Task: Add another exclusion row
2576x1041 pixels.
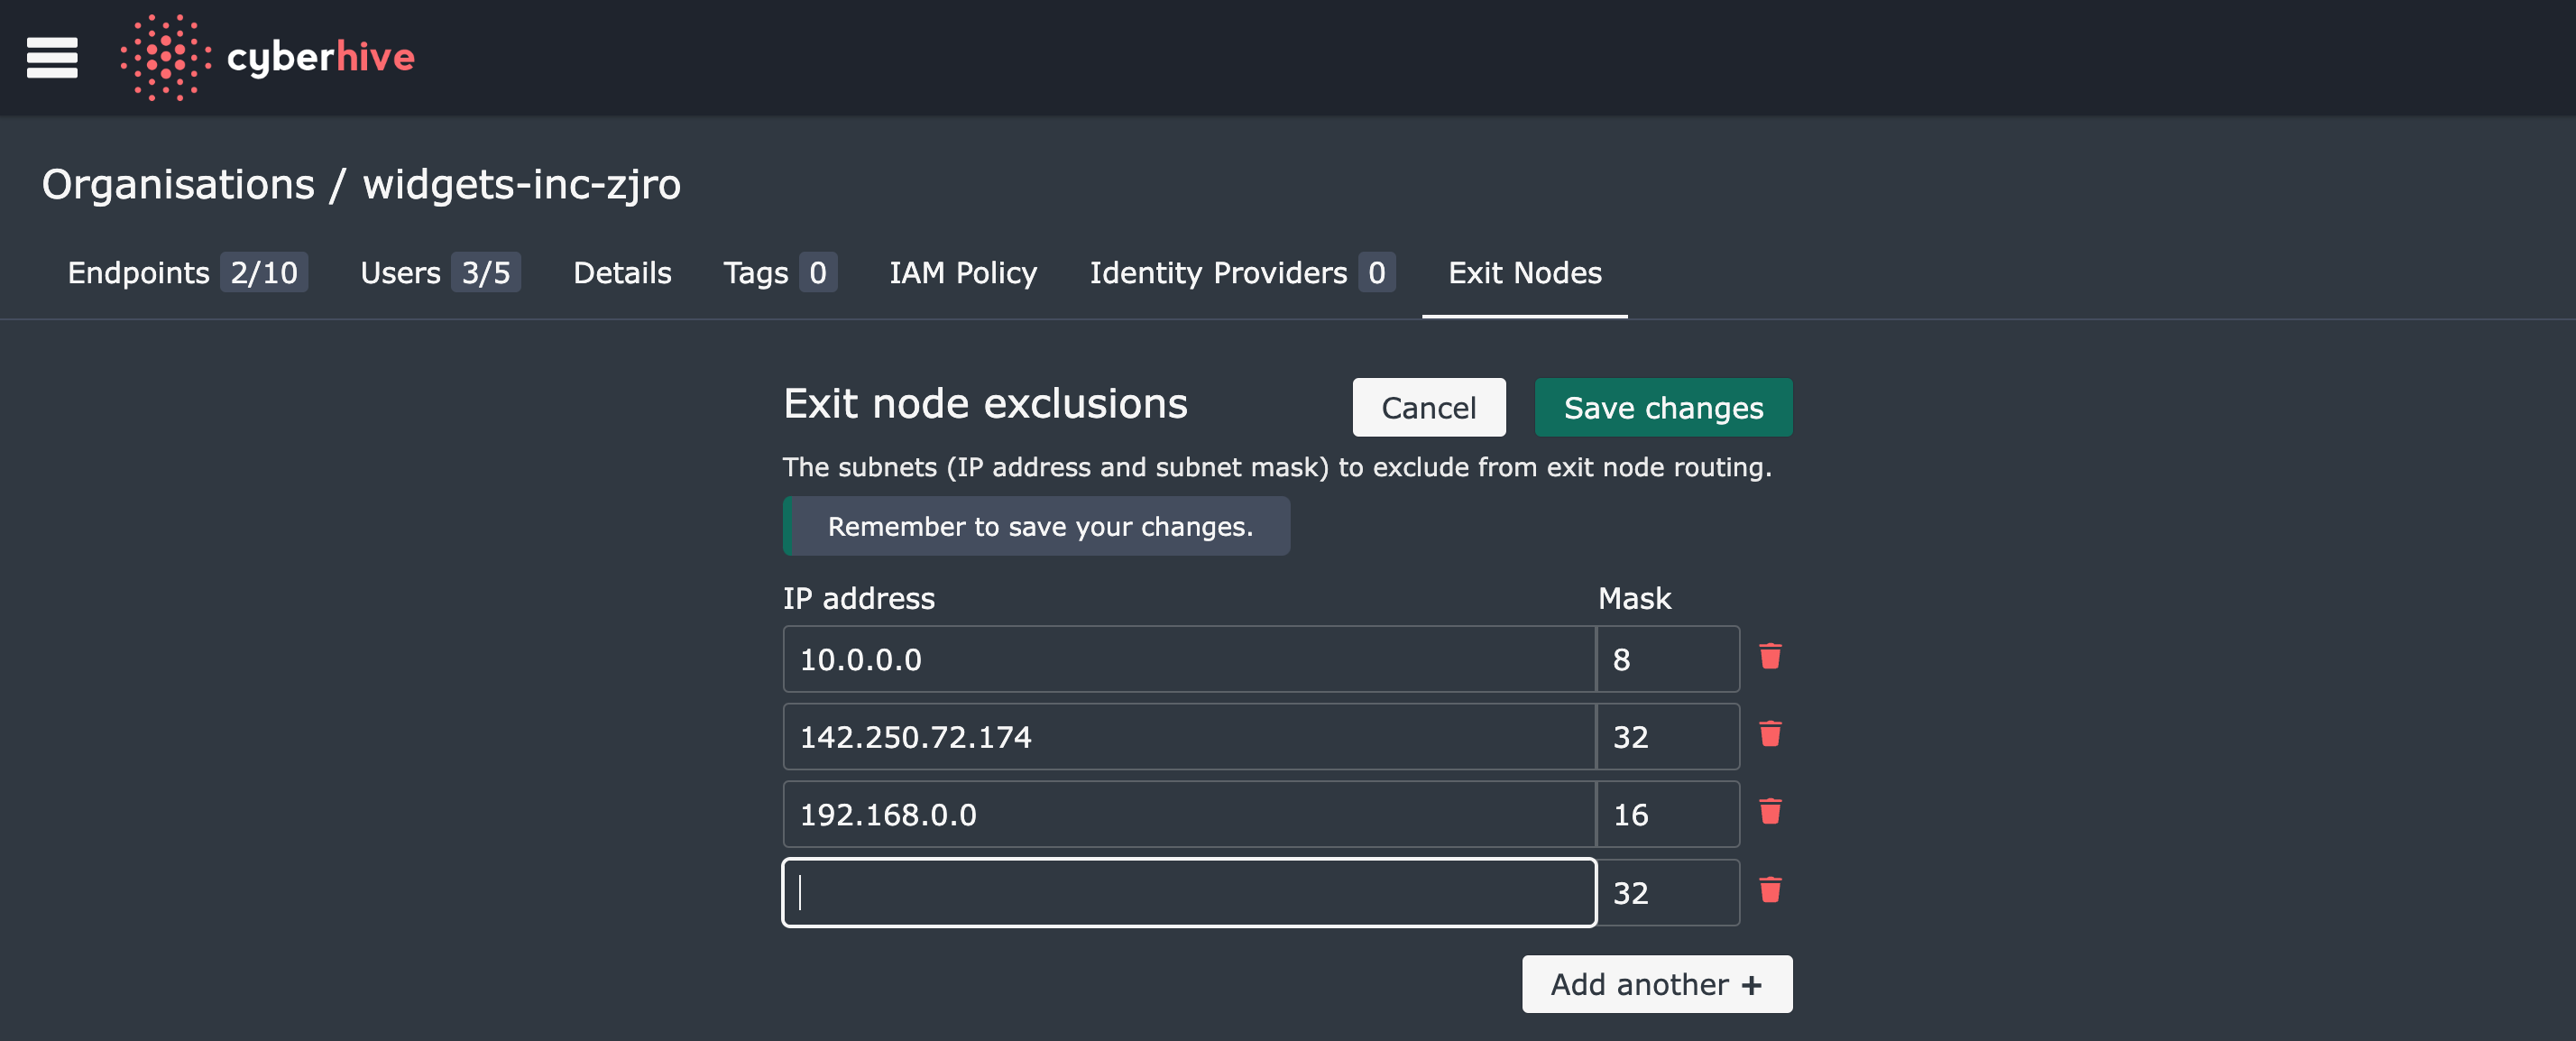Action: coord(1656,984)
